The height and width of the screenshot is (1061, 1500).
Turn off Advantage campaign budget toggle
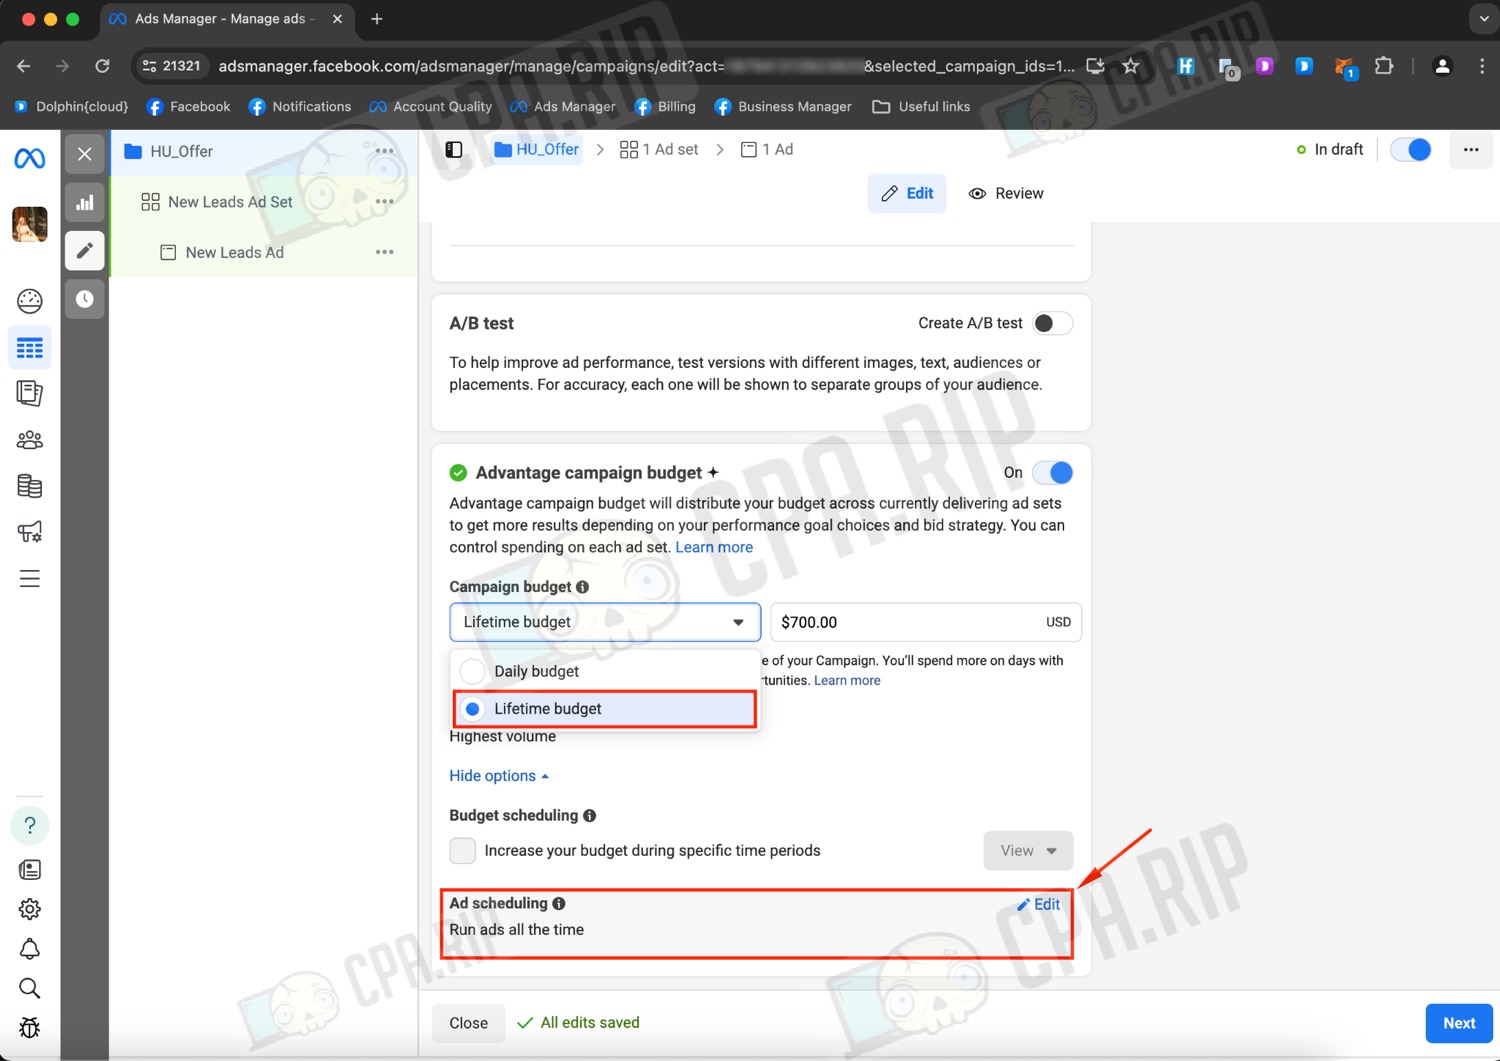pyautogui.click(x=1053, y=473)
